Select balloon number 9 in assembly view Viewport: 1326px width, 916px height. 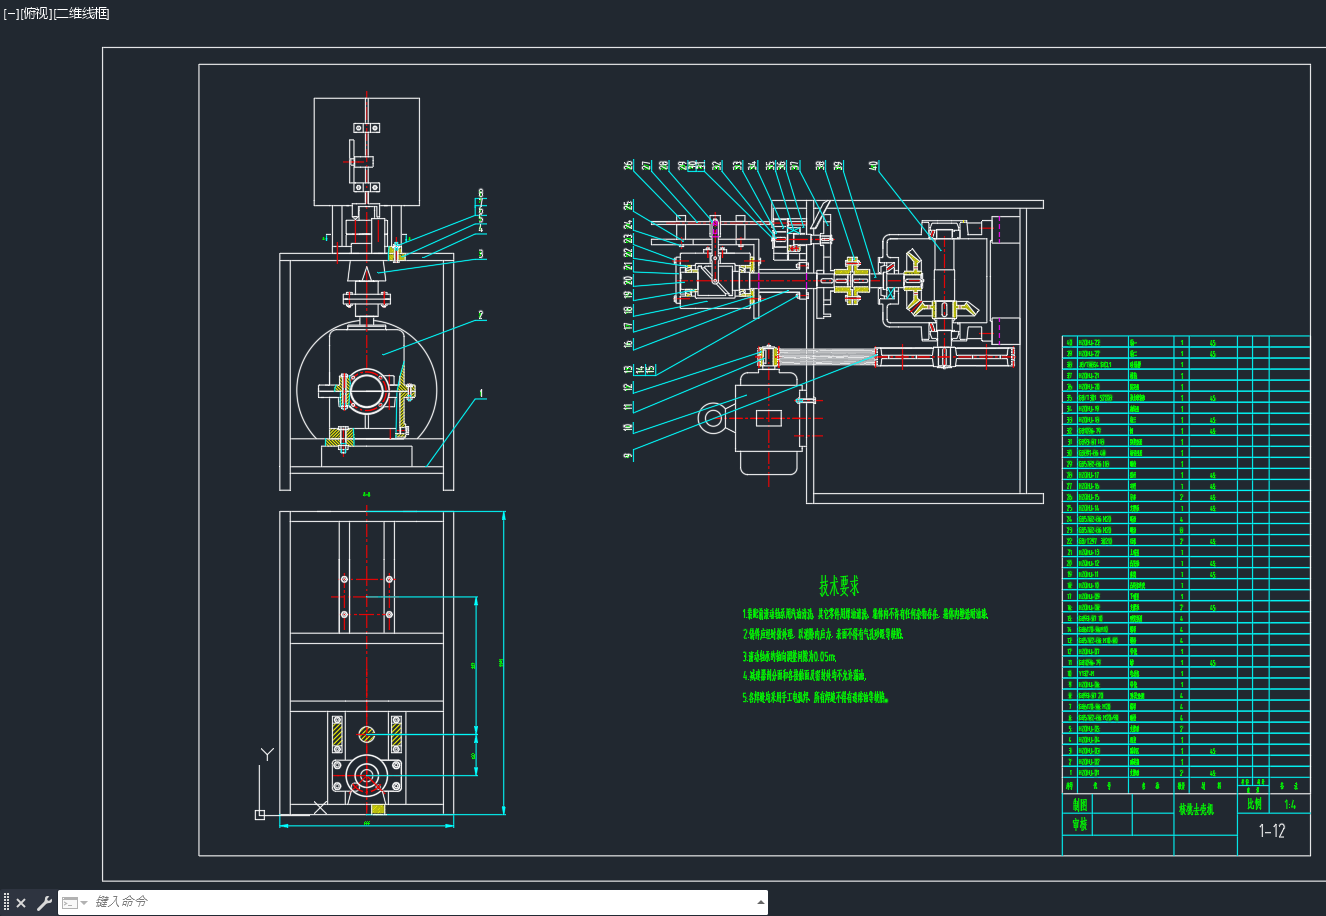coord(628,455)
